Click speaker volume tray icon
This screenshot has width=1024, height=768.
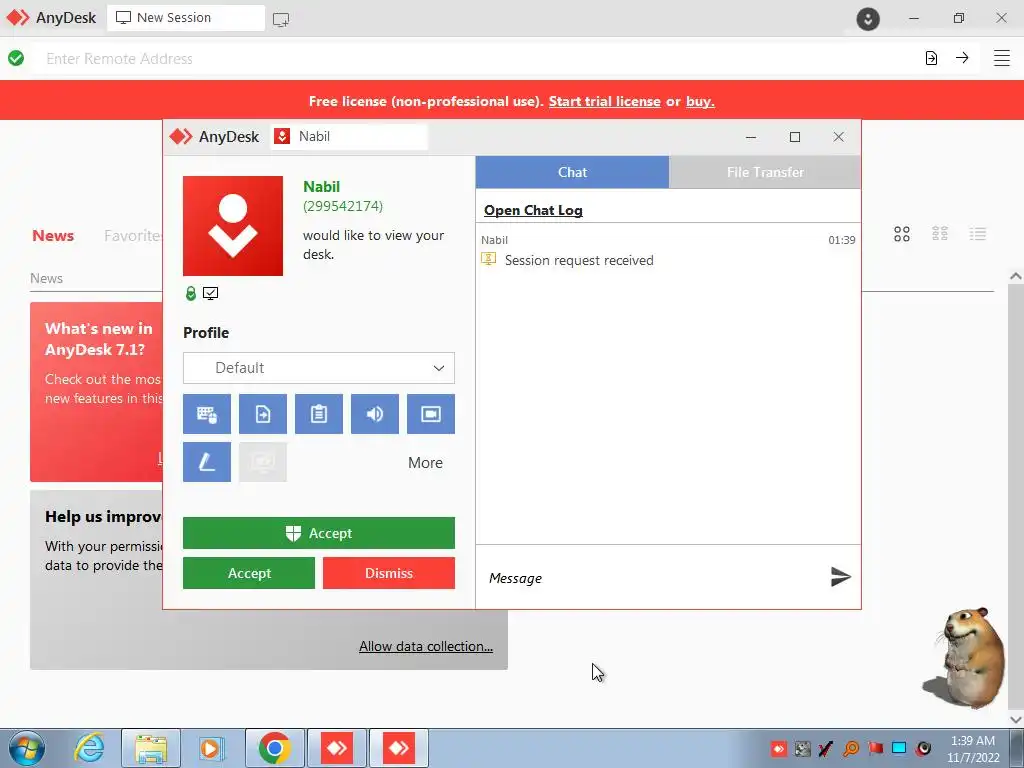pos(923,748)
